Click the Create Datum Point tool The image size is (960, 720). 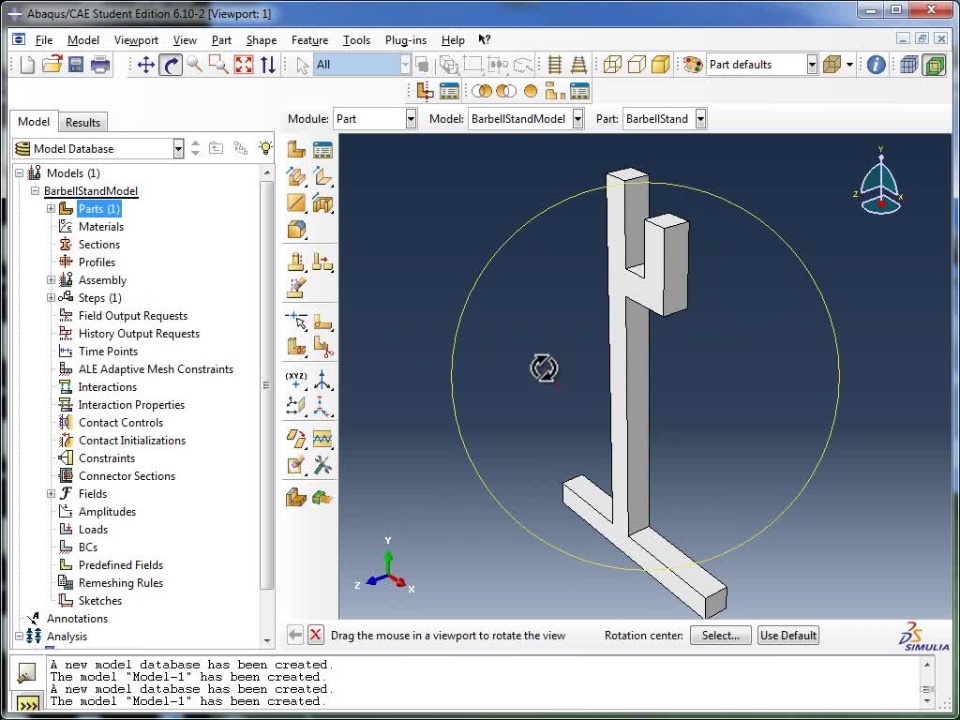pos(296,380)
